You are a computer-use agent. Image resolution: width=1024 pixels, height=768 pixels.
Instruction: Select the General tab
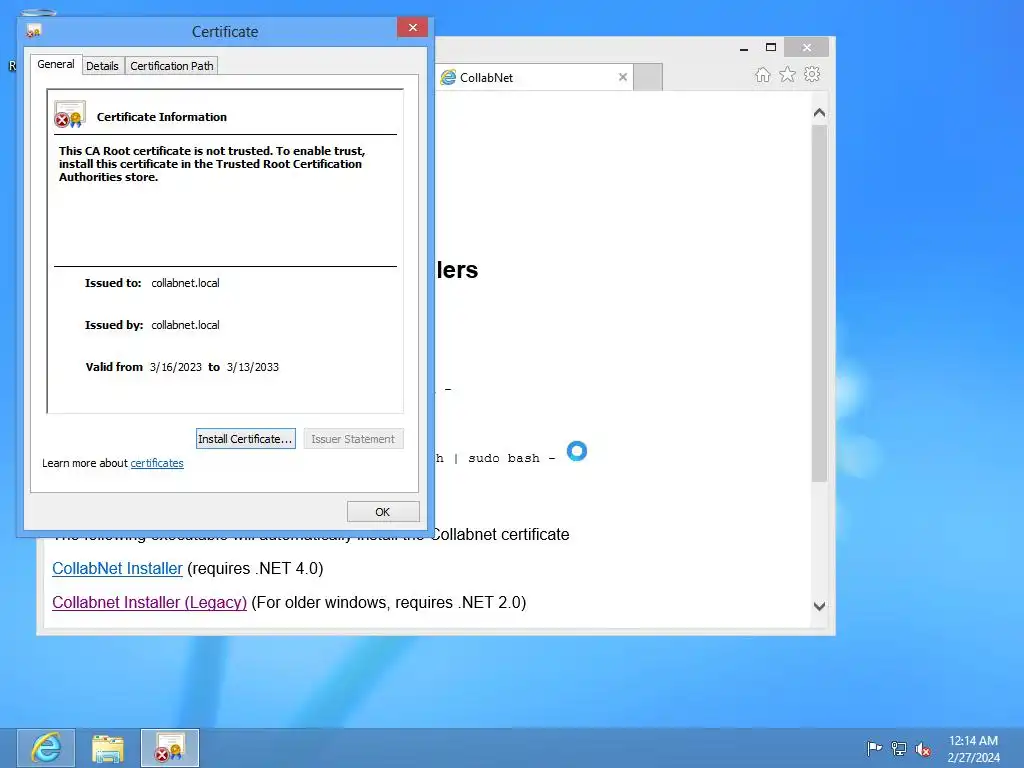click(x=56, y=64)
